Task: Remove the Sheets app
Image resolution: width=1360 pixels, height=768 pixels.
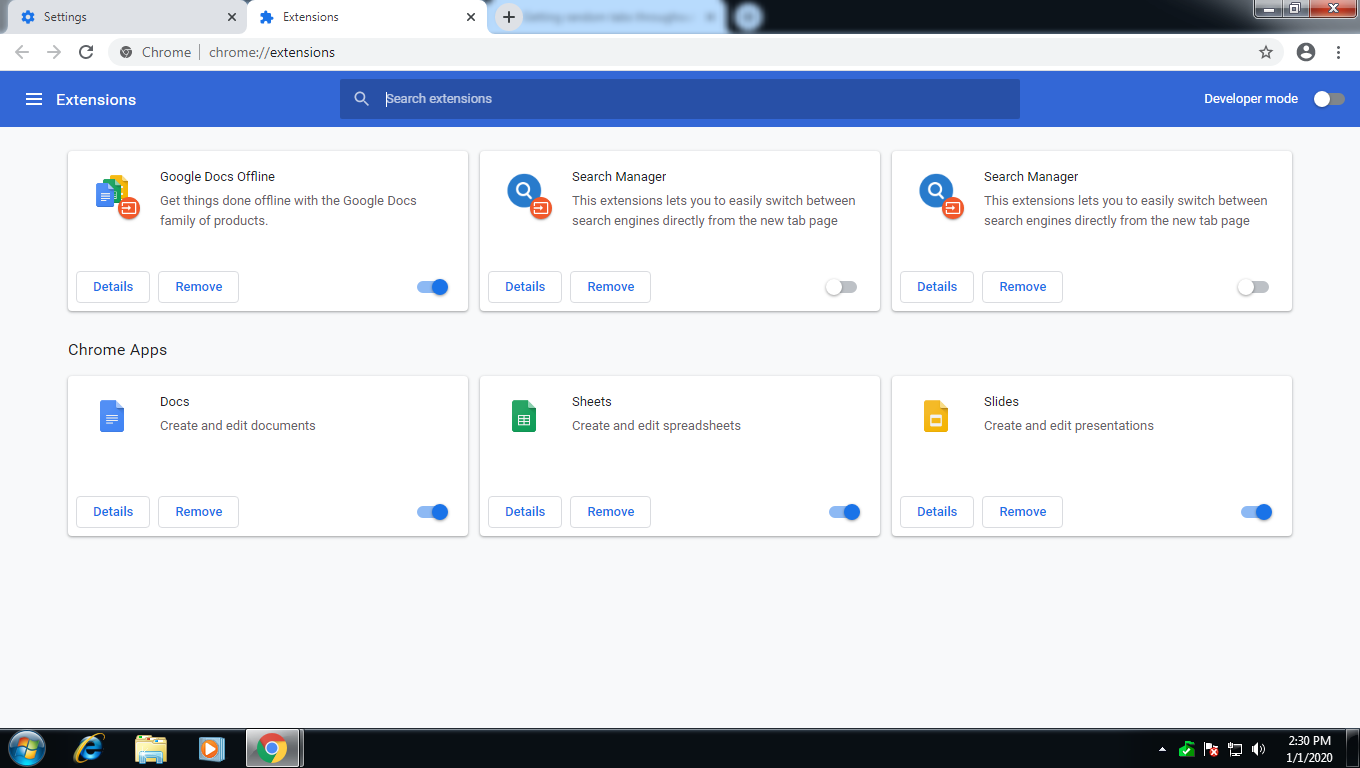Action: 611,512
